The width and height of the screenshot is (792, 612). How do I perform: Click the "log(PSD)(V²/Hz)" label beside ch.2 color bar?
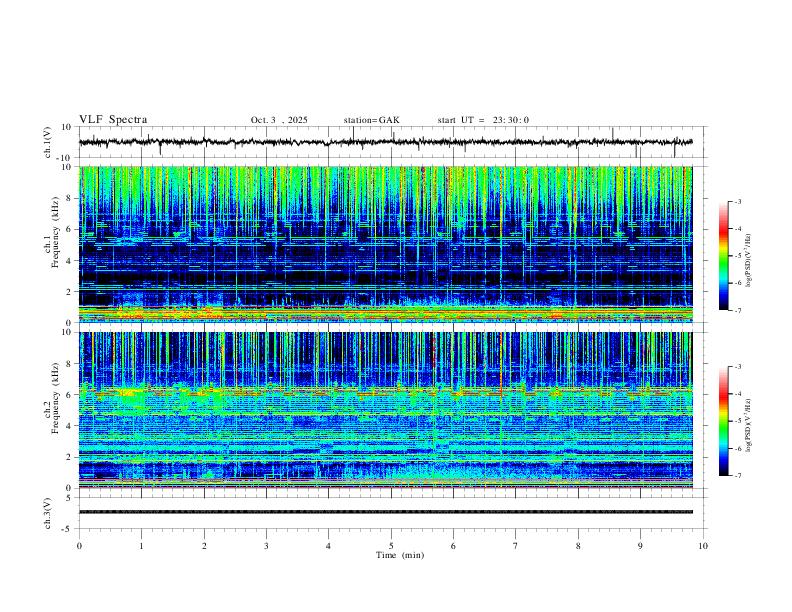point(749,425)
